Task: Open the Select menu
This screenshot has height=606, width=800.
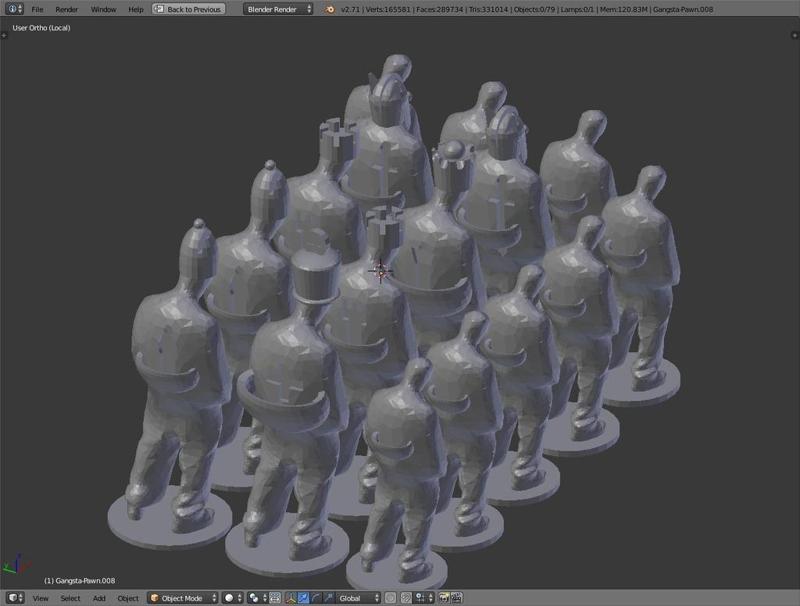Action: [x=70, y=598]
